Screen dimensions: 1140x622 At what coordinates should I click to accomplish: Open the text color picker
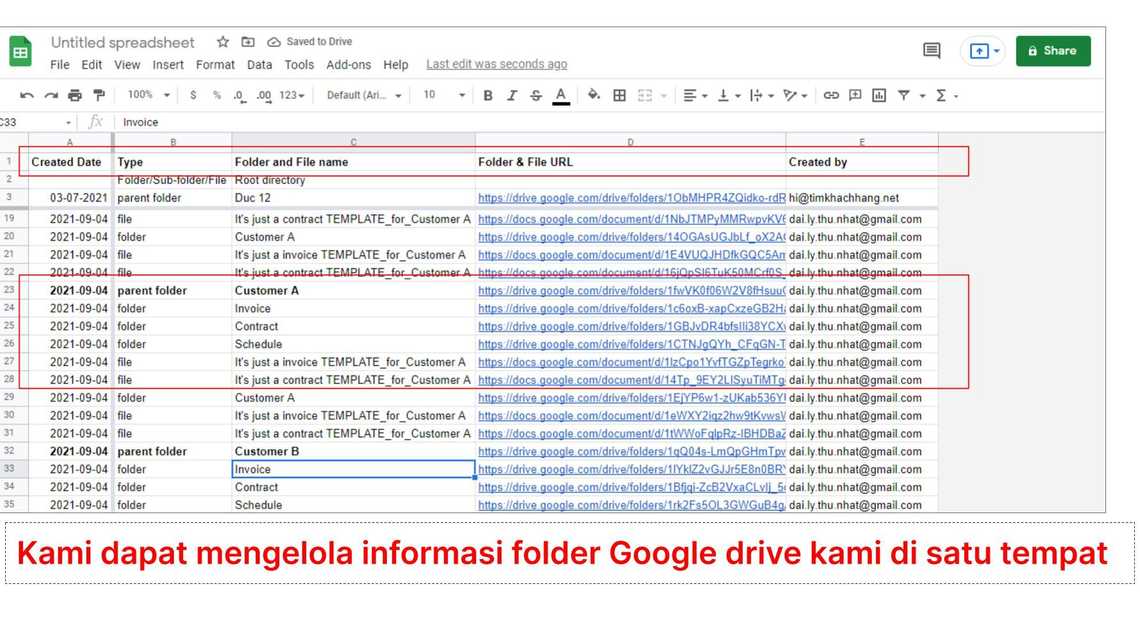click(561, 95)
